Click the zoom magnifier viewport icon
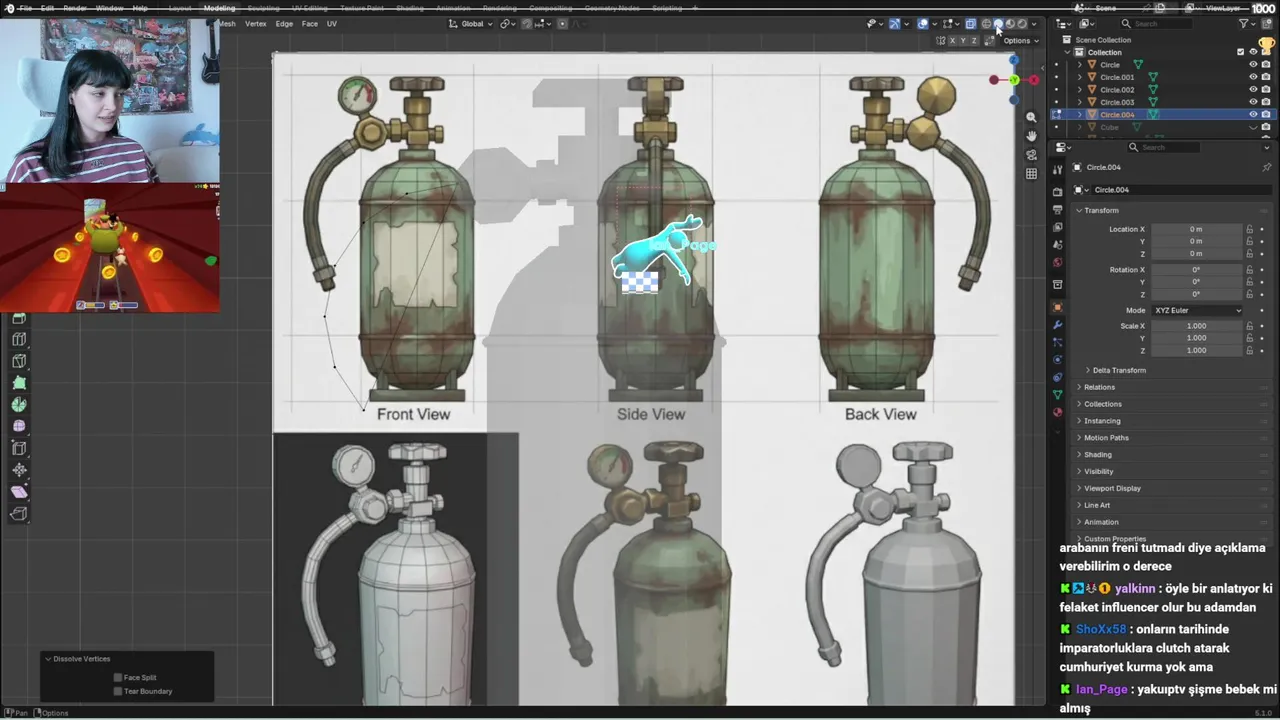 pyautogui.click(x=1031, y=117)
